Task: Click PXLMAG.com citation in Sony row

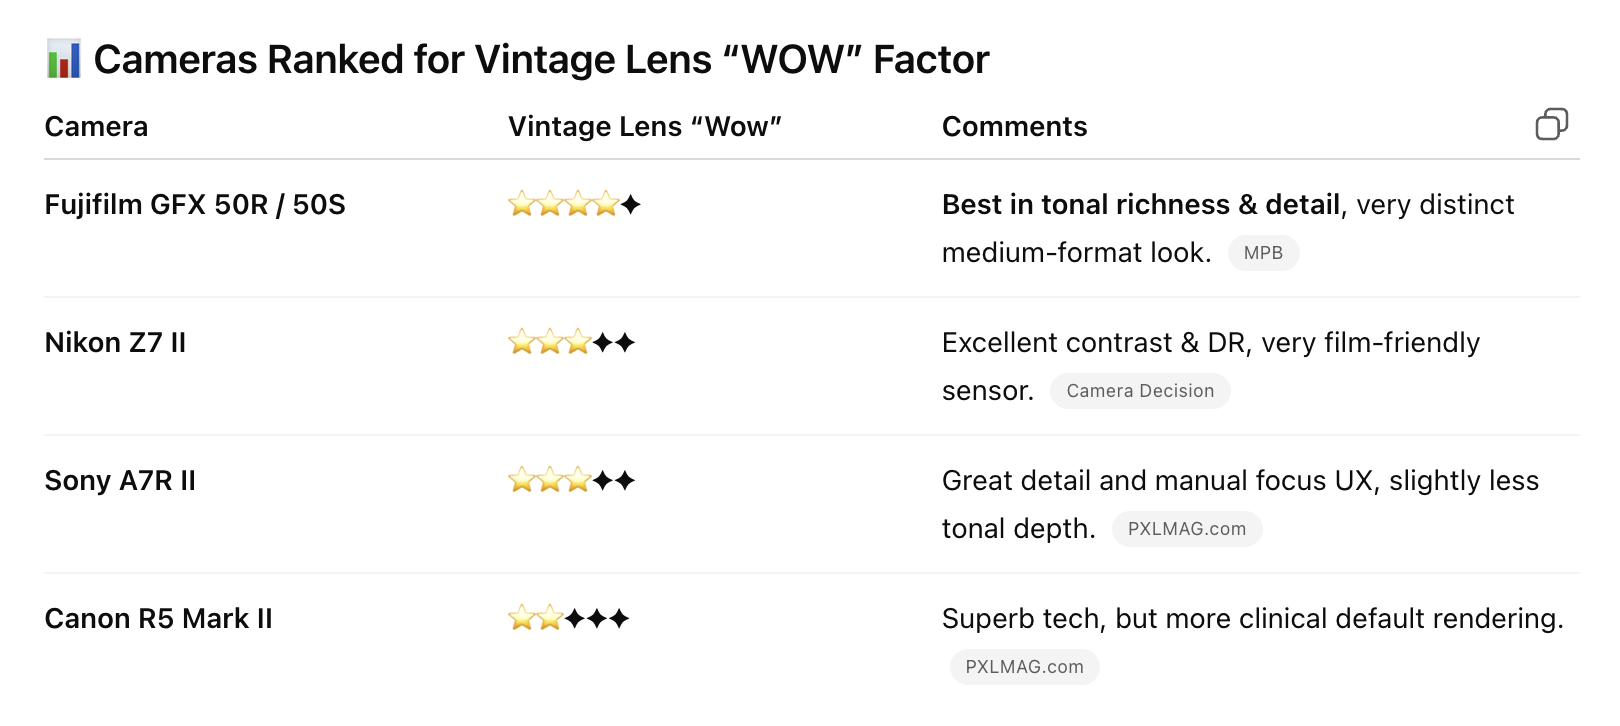Action: [x=1187, y=529]
